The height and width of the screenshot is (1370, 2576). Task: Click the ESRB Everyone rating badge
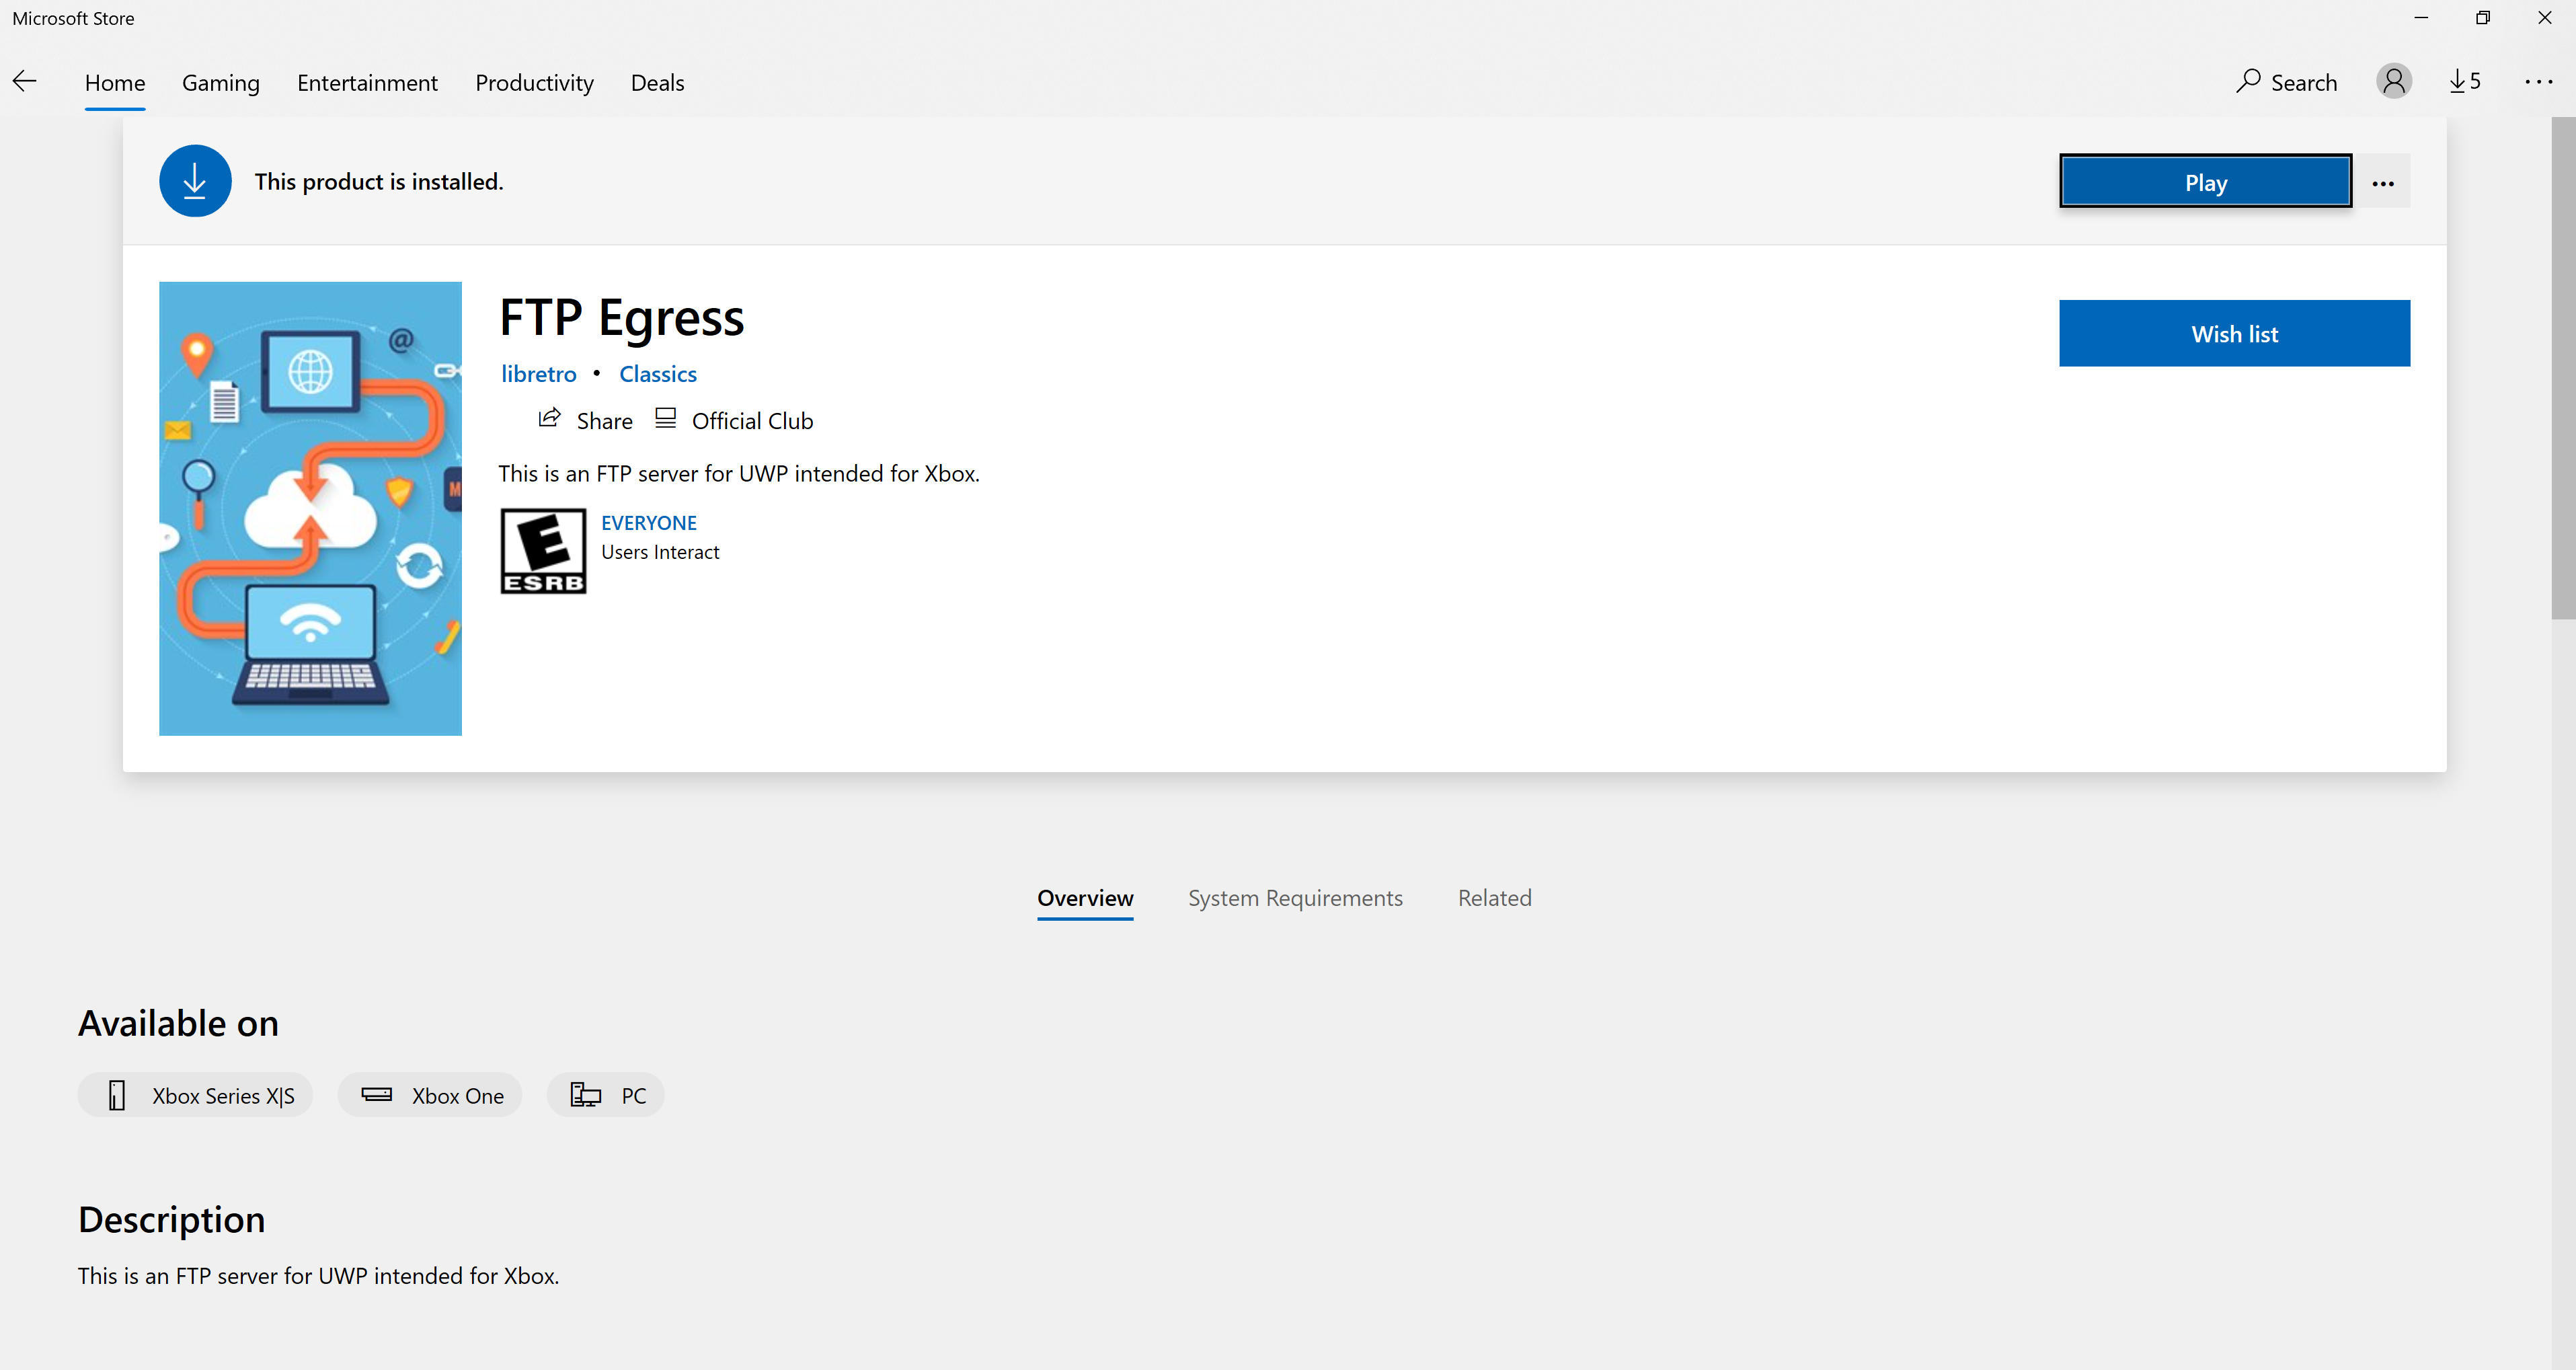coord(543,551)
